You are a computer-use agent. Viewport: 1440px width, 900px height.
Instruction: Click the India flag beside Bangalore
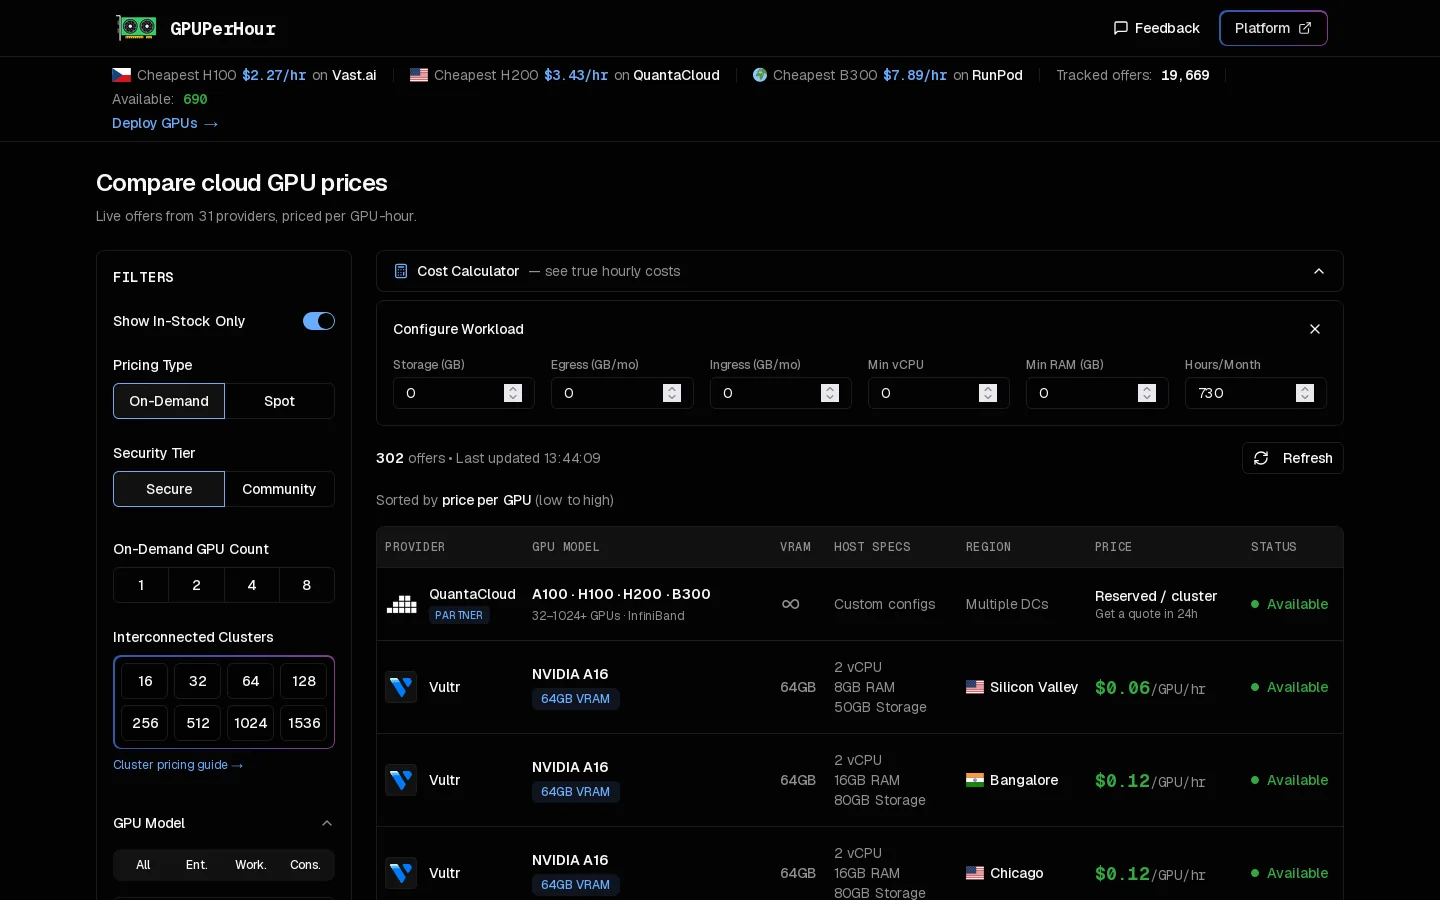click(975, 780)
